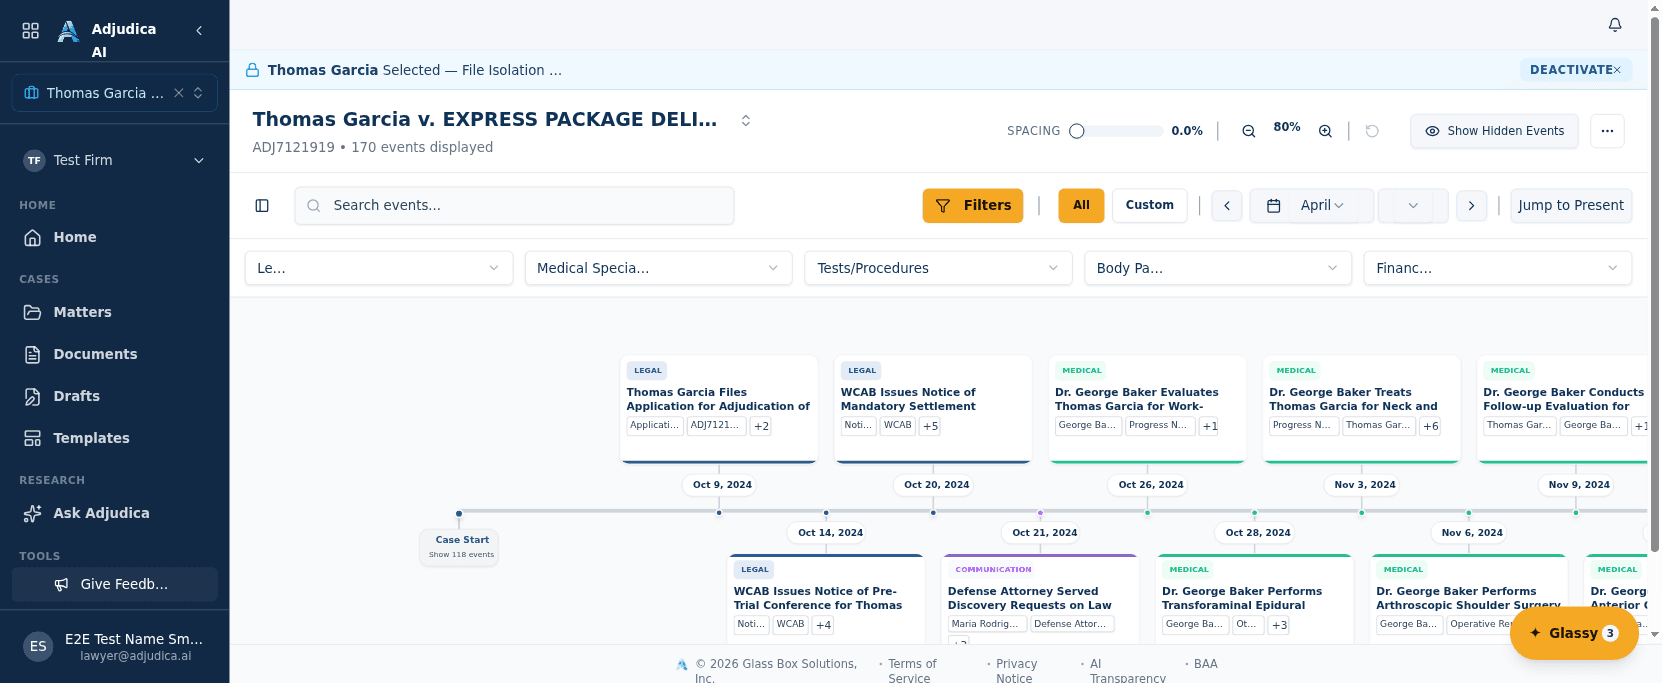
Task: Go to previous month arrow
Action: tap(1227, 205)
